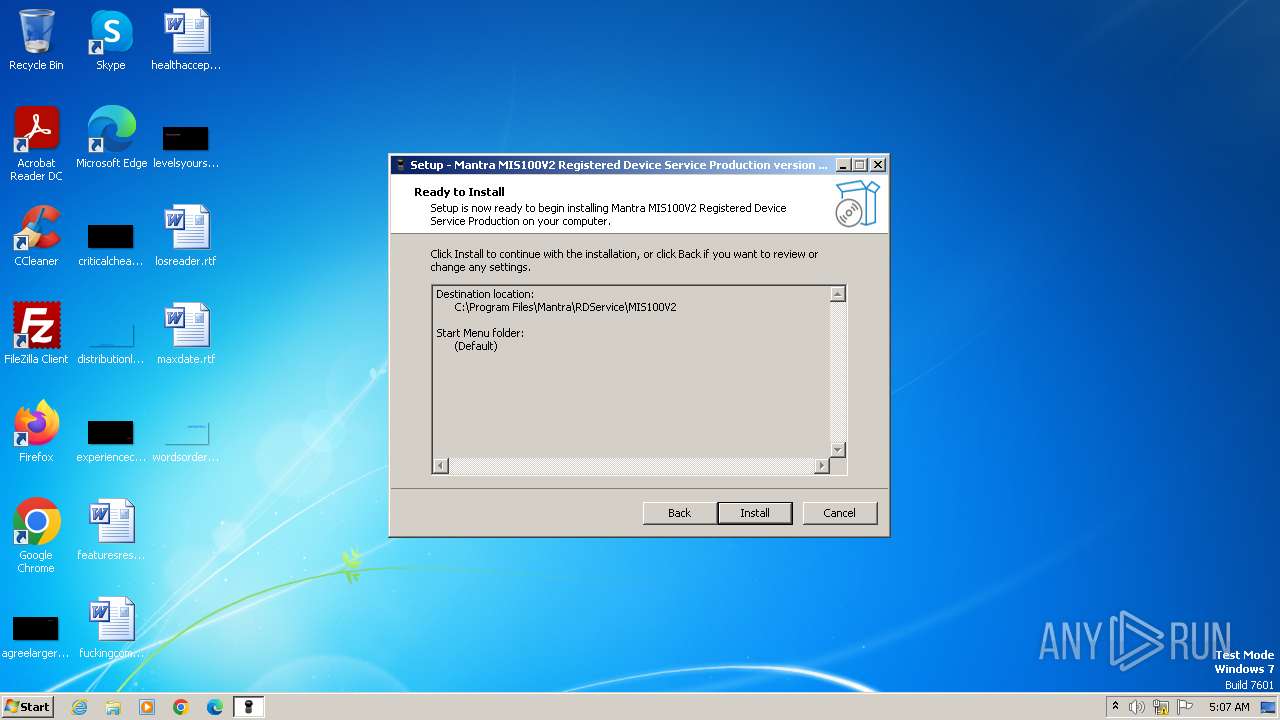This screenshot has height=720, width=1280.
Task: Open Windows Media Player in taskbar
Action: tap(147, 707)
